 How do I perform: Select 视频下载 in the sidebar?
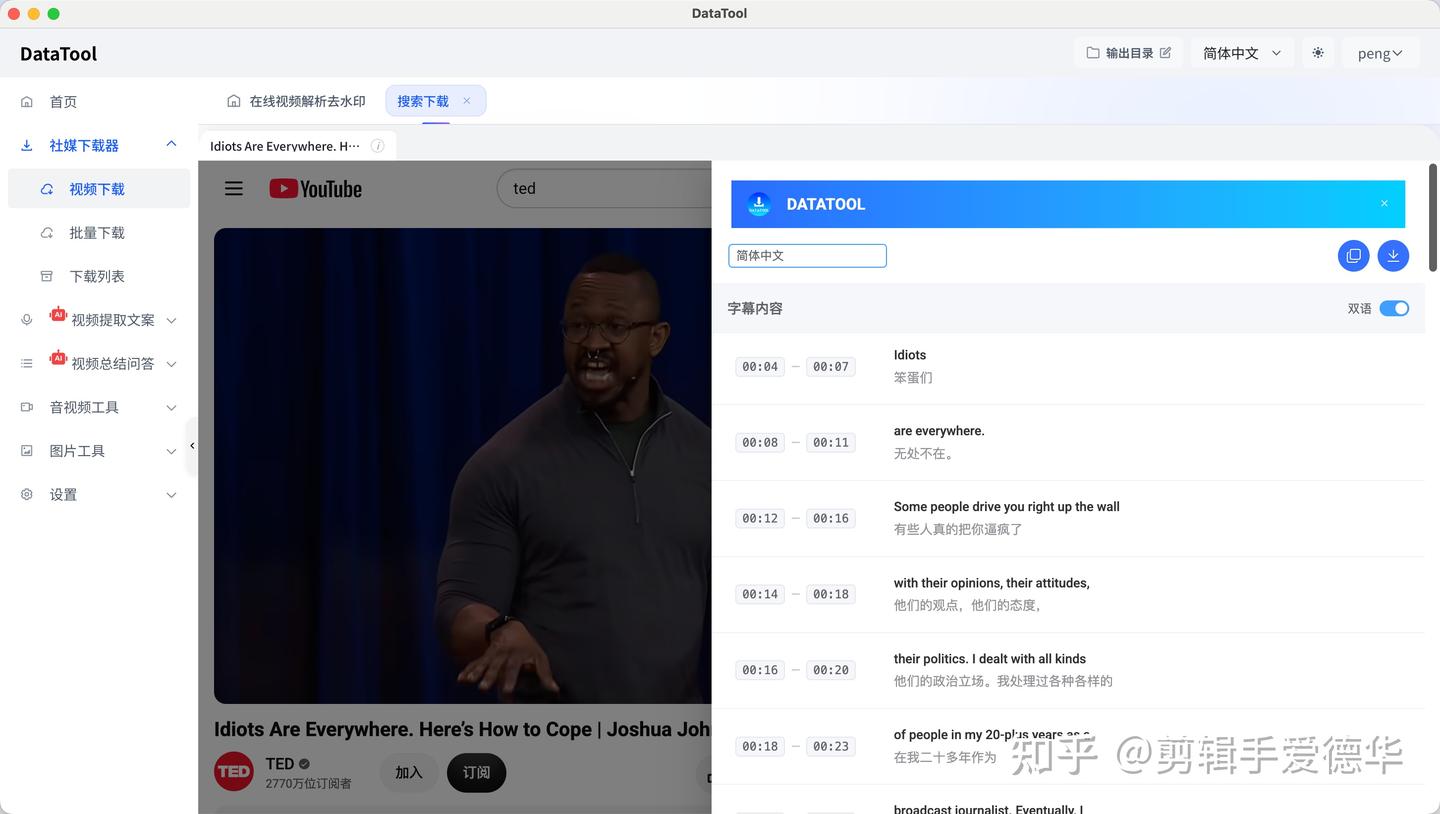point(98,189)
